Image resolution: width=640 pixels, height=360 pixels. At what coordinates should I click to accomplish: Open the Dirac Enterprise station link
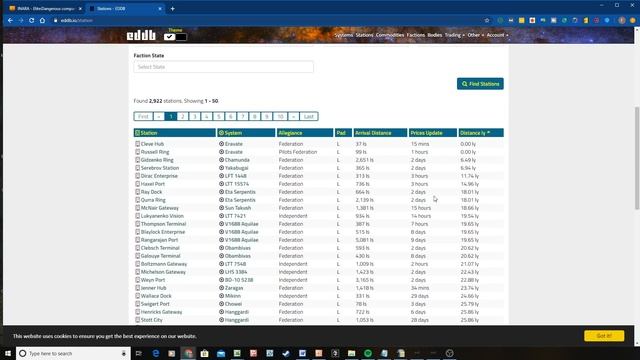(159, 176)
